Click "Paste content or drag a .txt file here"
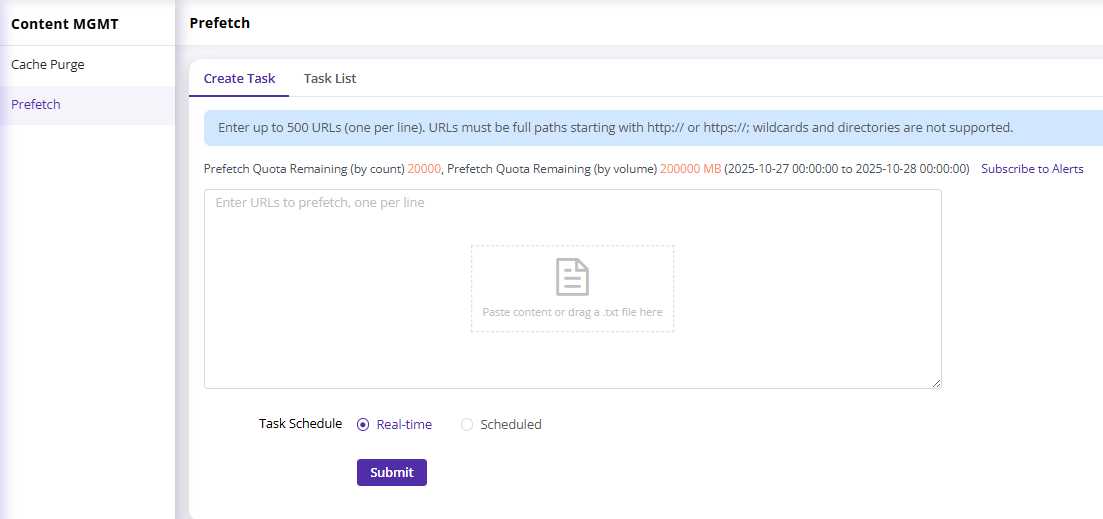This screenshot has width=1103, height=519. pos(572,312)
